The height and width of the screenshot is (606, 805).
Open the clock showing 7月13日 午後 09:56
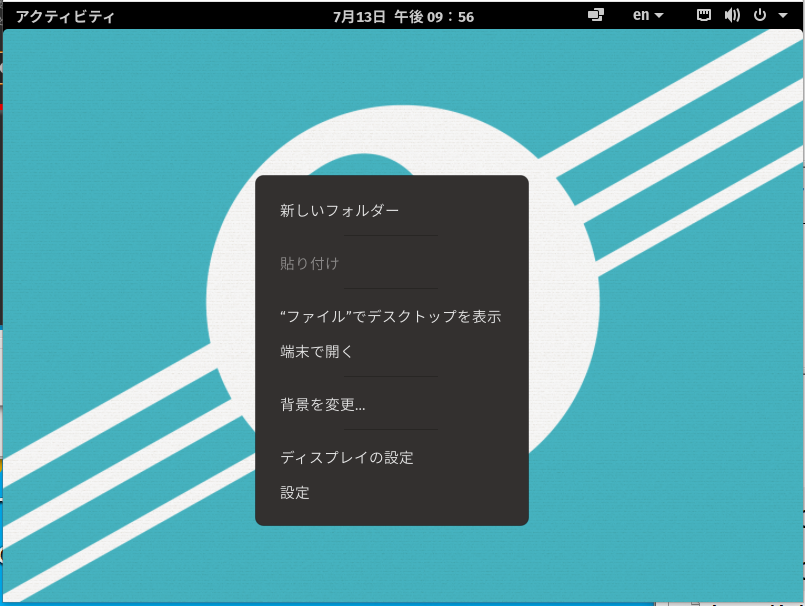pos(403,16)
